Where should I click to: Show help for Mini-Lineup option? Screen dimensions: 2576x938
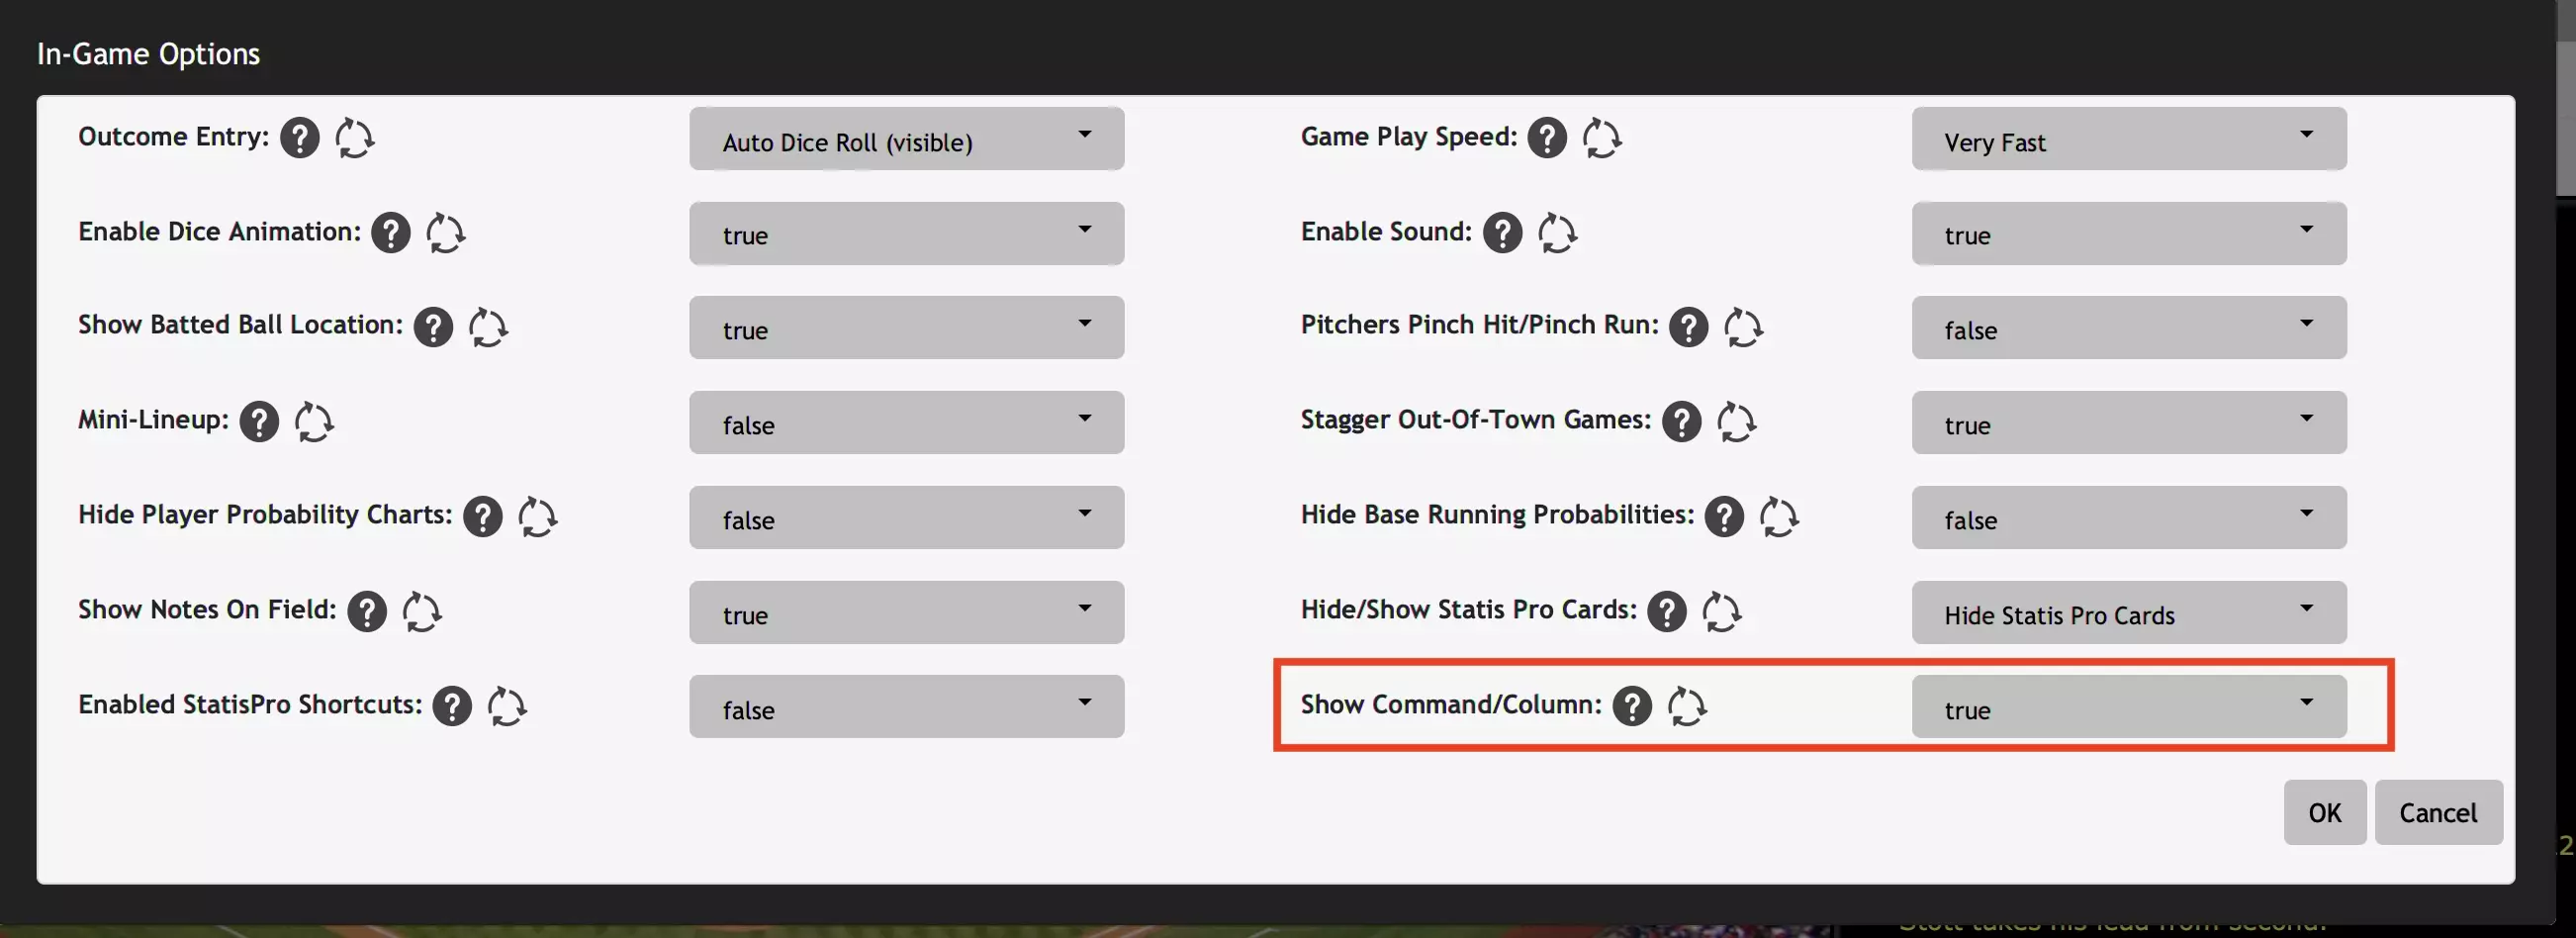point(259,422)
